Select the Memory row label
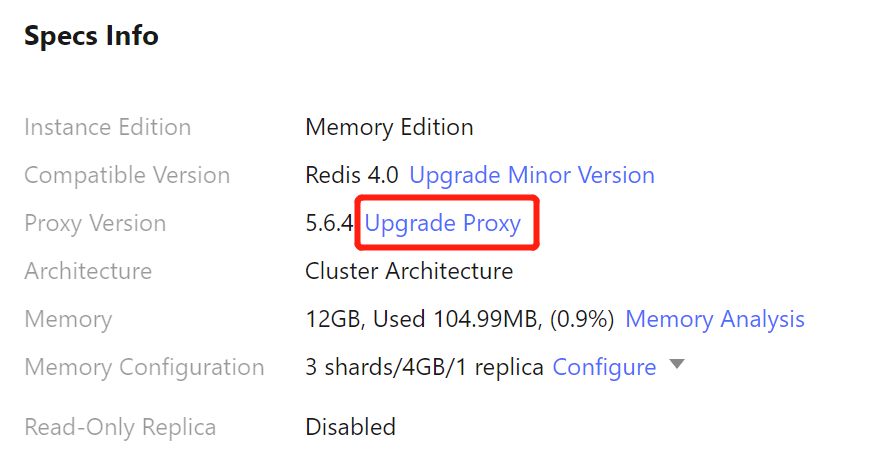 click(68, 319)
